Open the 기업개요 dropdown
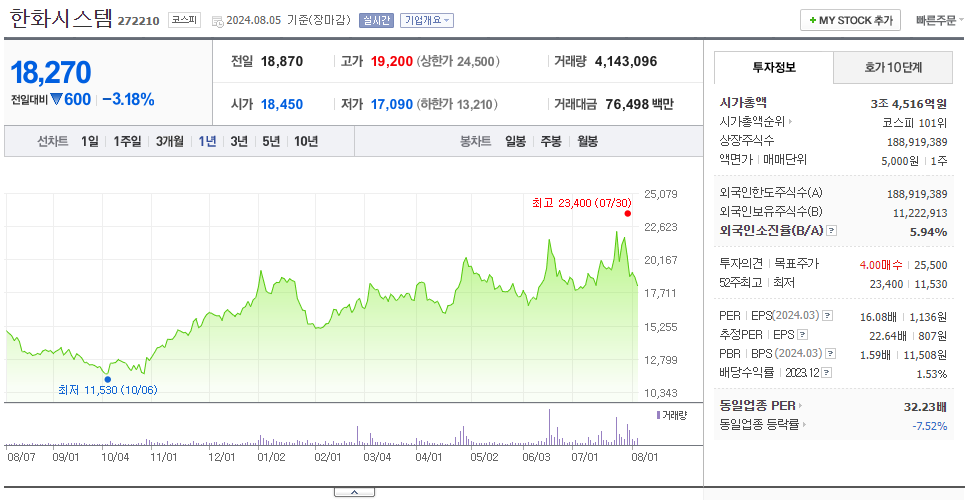The image size is (968, 500). (427, 20)
